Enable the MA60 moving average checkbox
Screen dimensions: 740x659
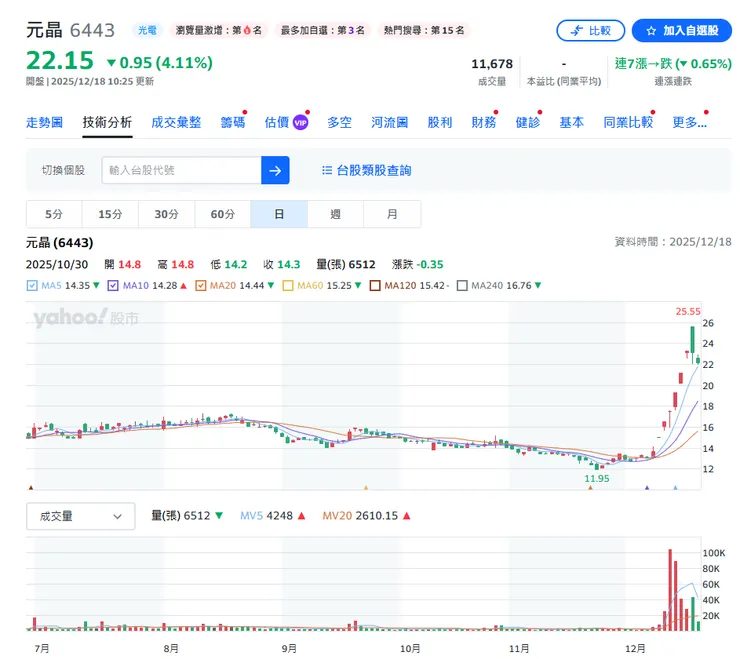click(x=287, y=286)
